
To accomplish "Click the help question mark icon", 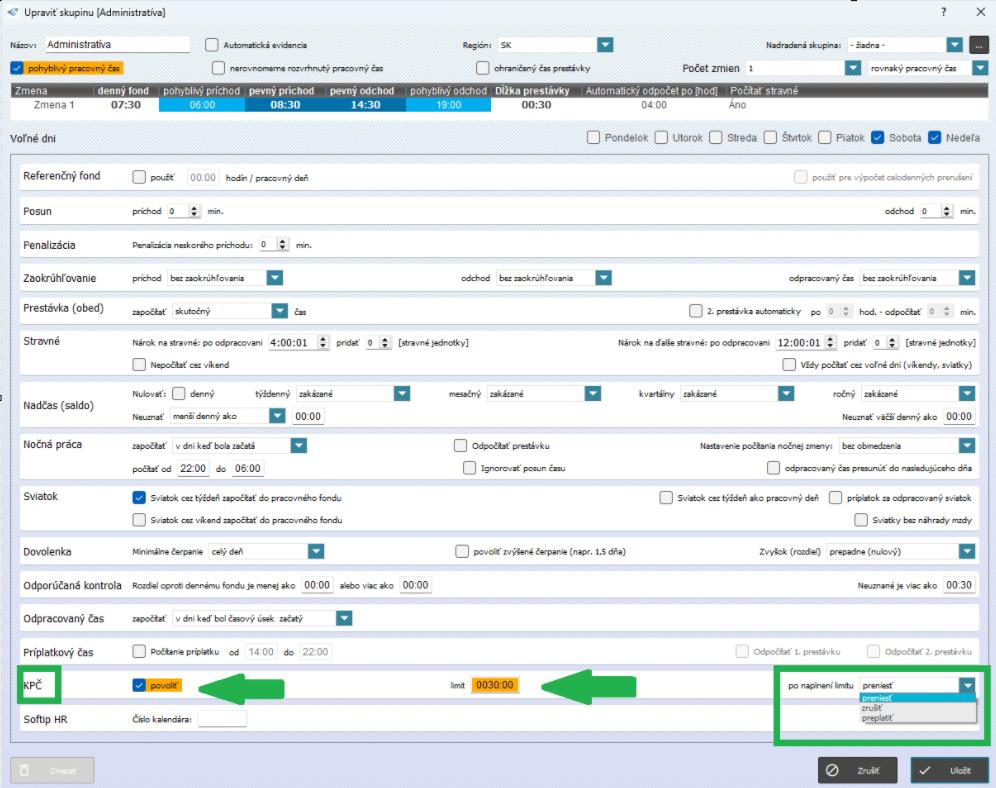I will 944,12.
